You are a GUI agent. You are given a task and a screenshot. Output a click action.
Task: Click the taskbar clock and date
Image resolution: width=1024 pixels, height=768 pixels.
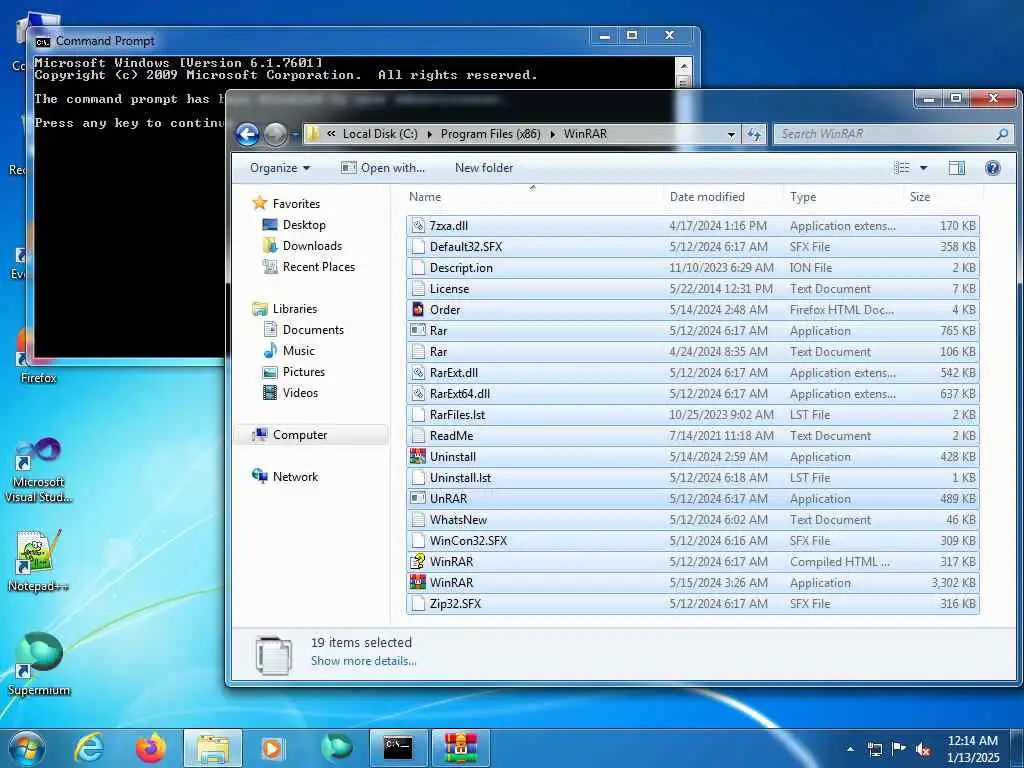click(973, 749)
